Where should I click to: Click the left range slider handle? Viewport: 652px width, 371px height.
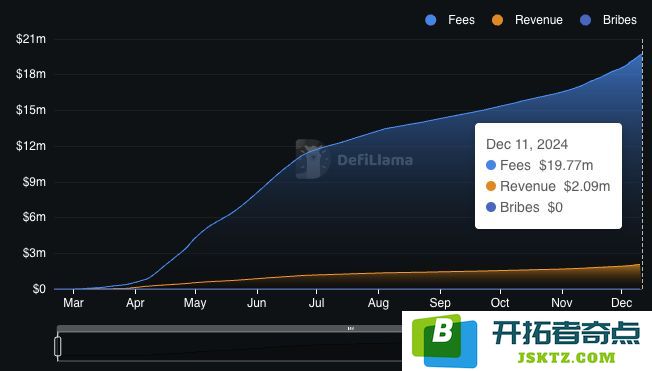tap(58, 346)
